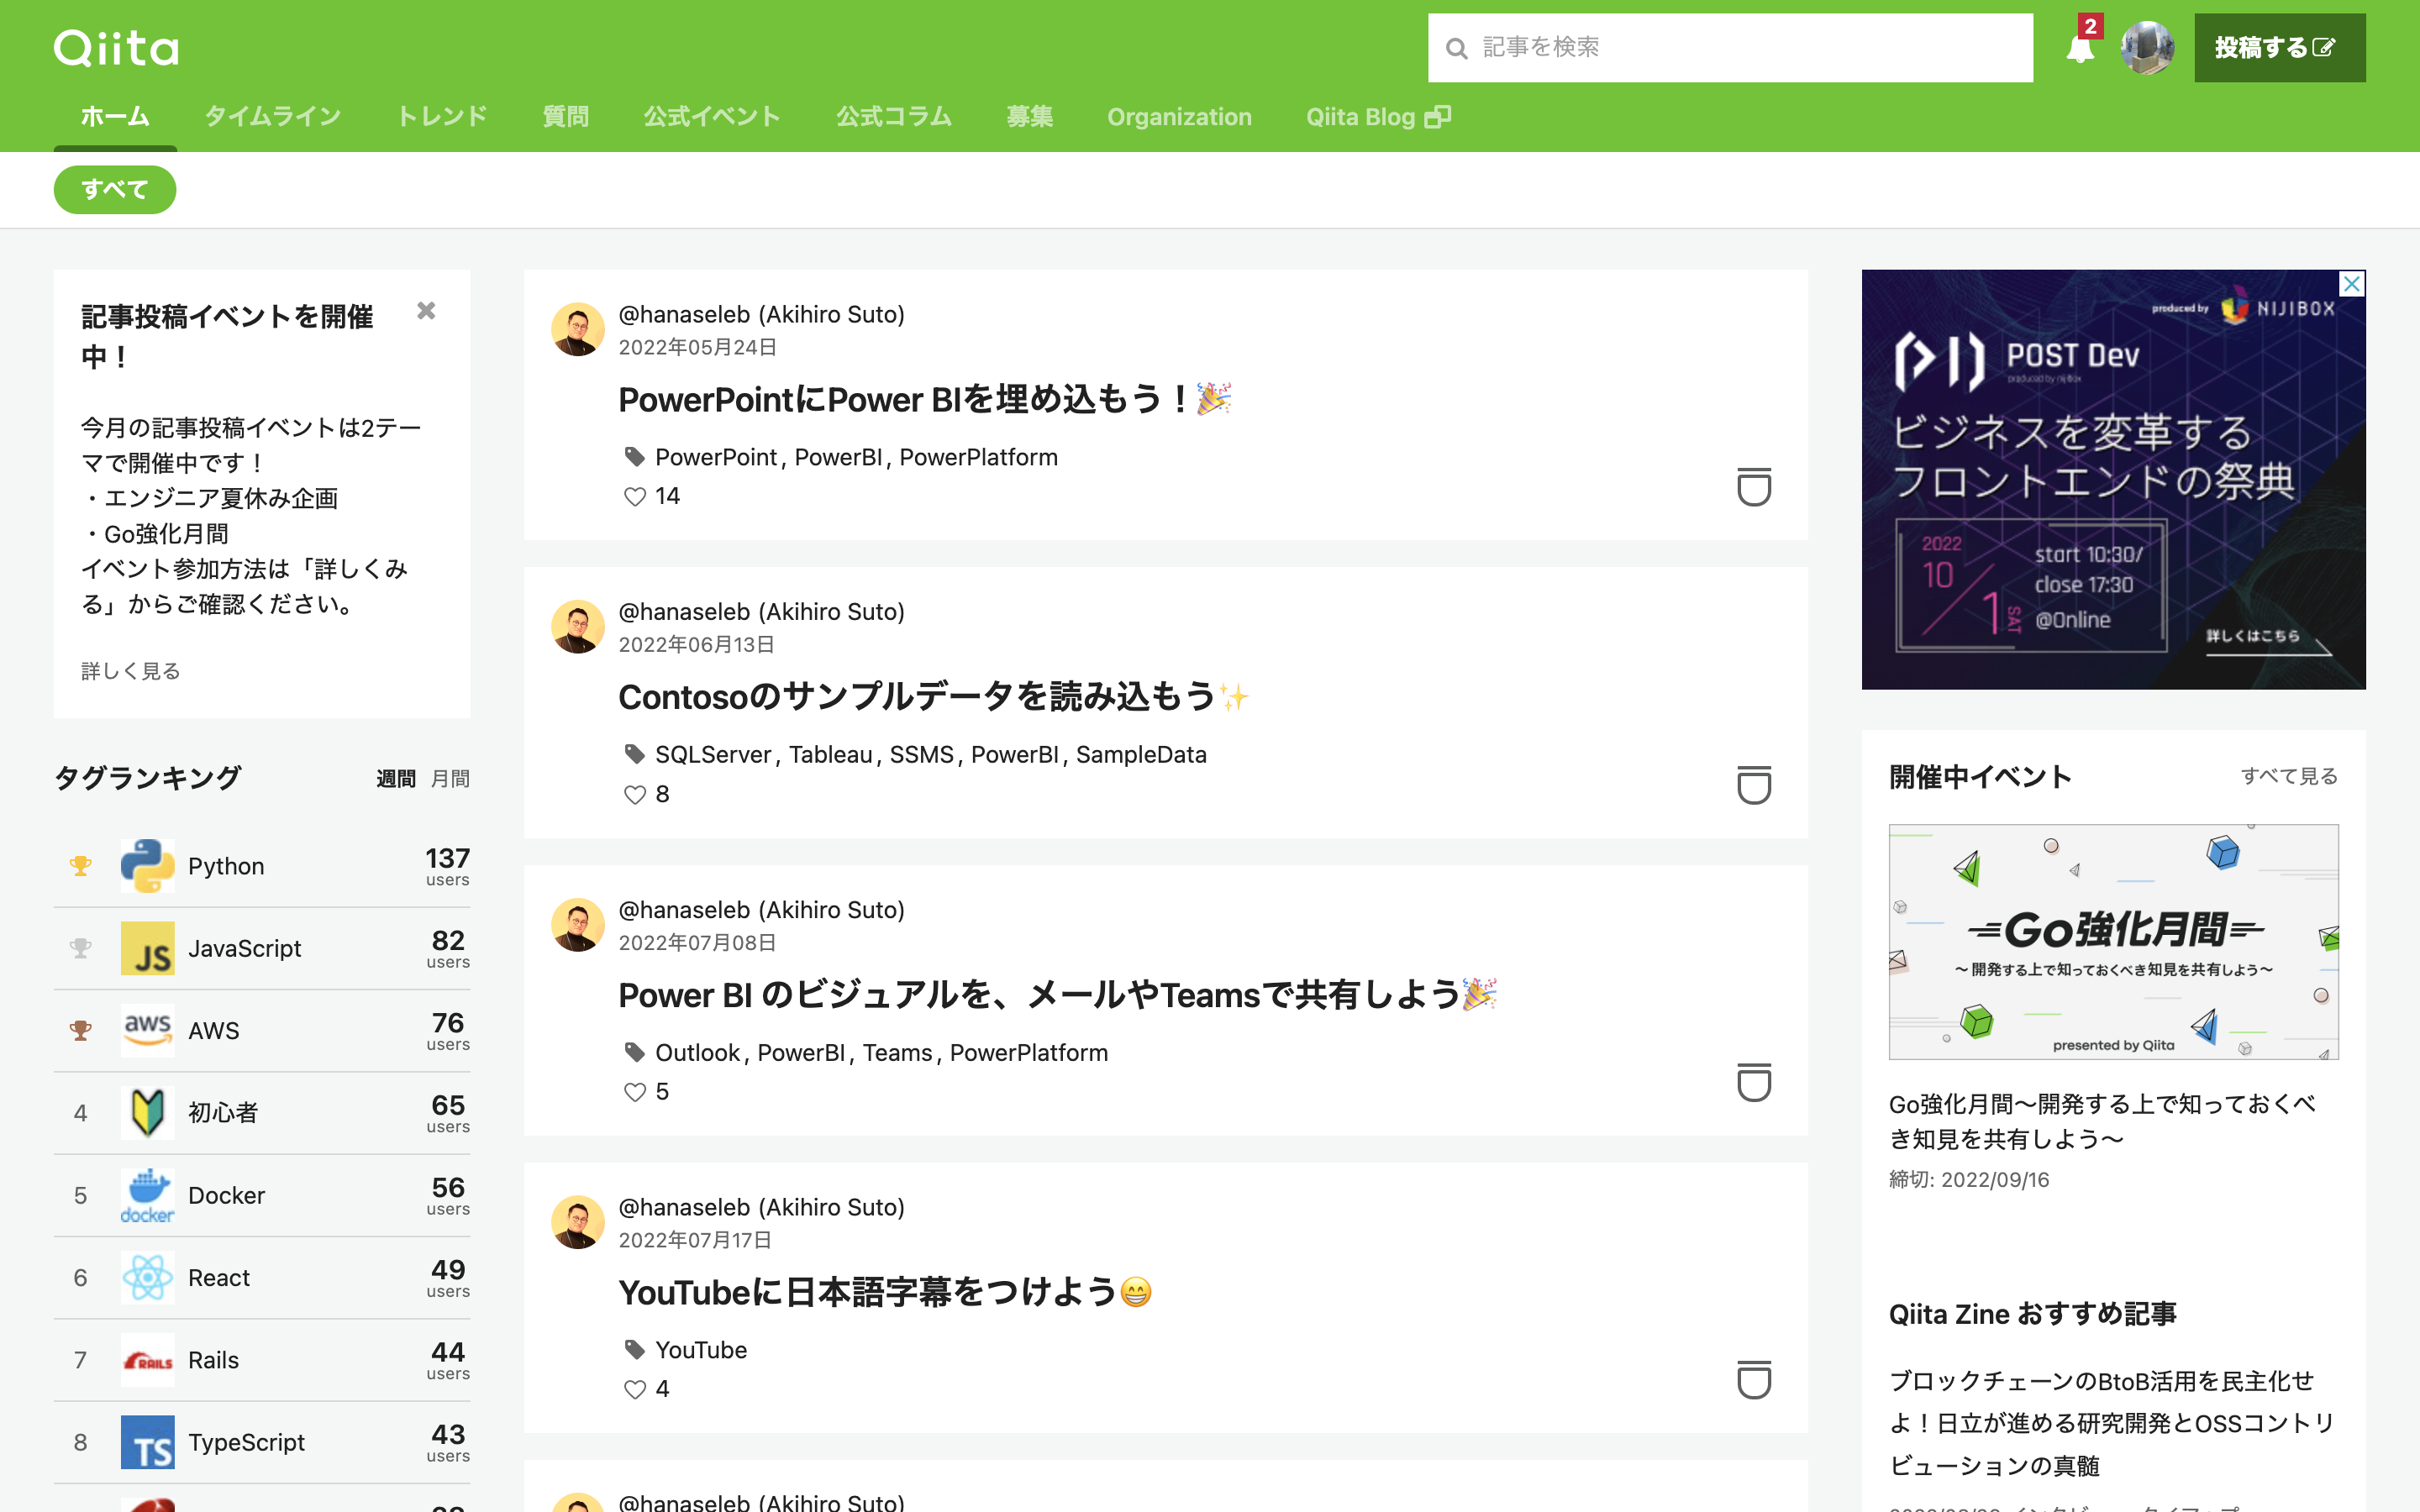Click the SQLServer tag
This screenshot has height=1512, width=2420.
point(713,755)
